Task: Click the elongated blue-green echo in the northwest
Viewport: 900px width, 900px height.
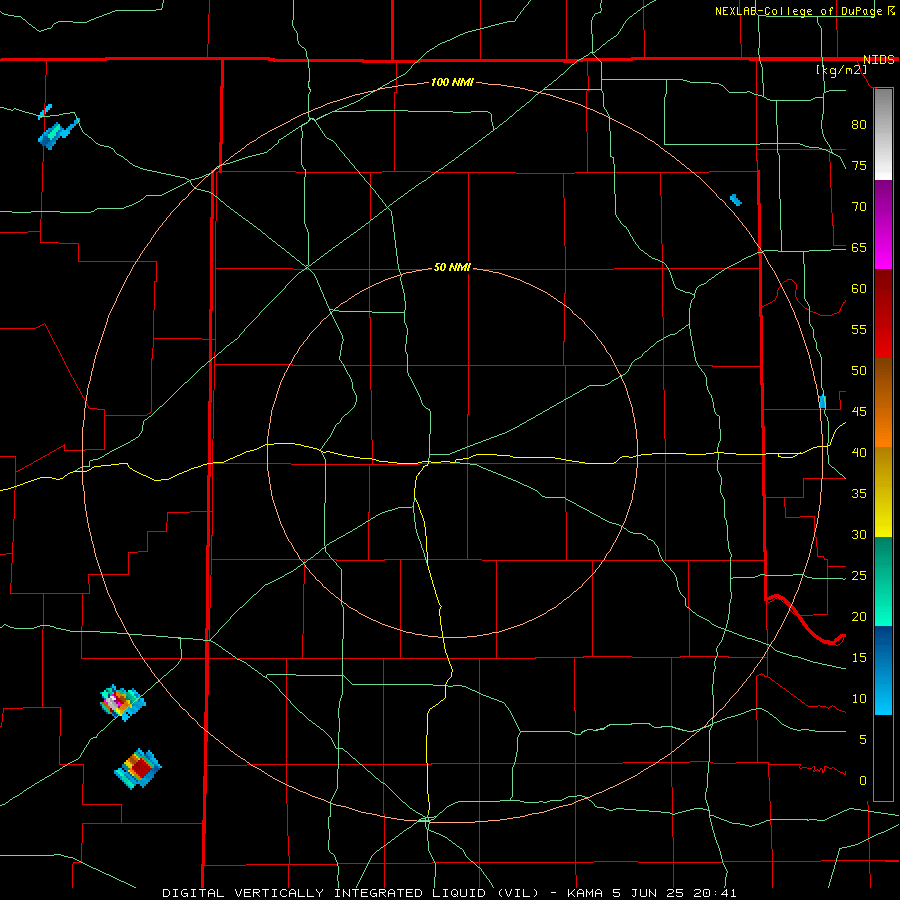Action: (59, 133)
